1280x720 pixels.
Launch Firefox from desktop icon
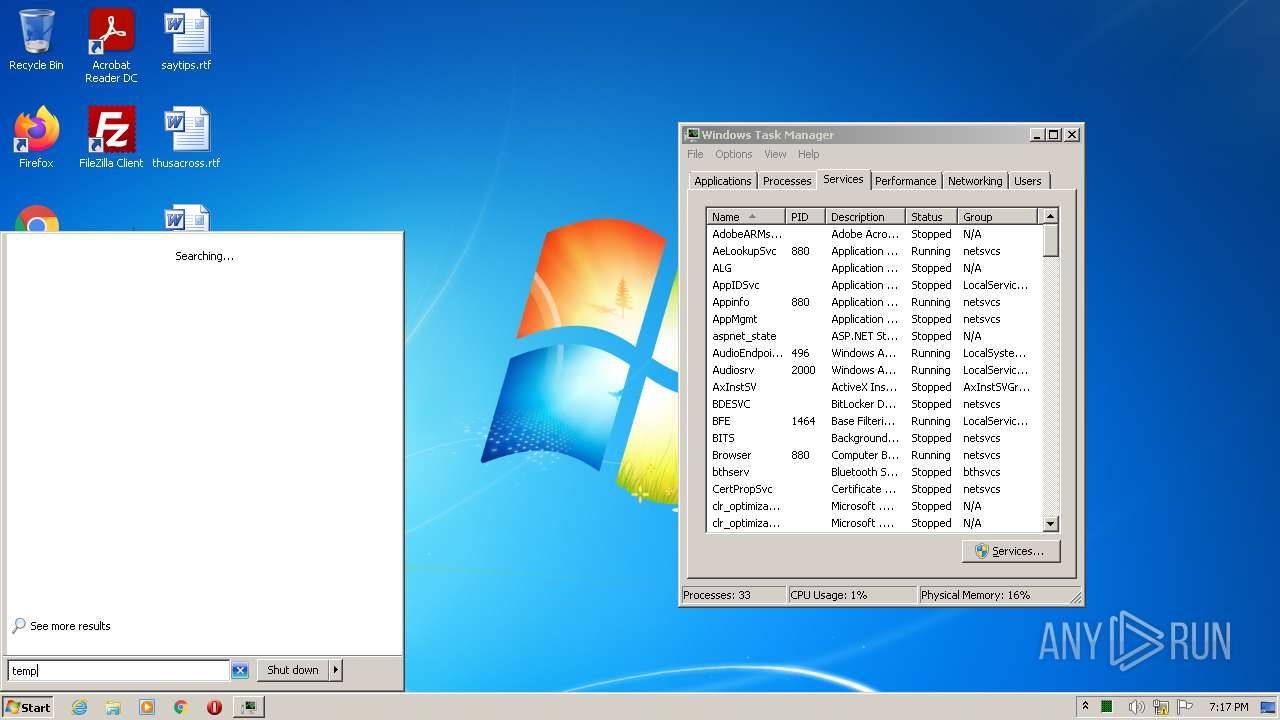tap(36, 137)
